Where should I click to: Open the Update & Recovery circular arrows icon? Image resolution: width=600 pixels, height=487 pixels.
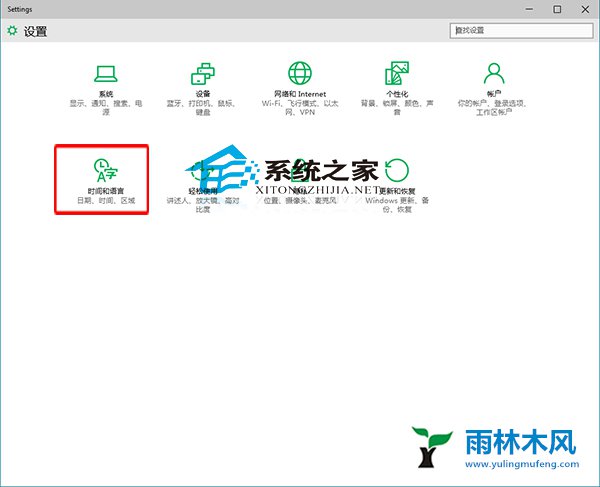(397, 168)
